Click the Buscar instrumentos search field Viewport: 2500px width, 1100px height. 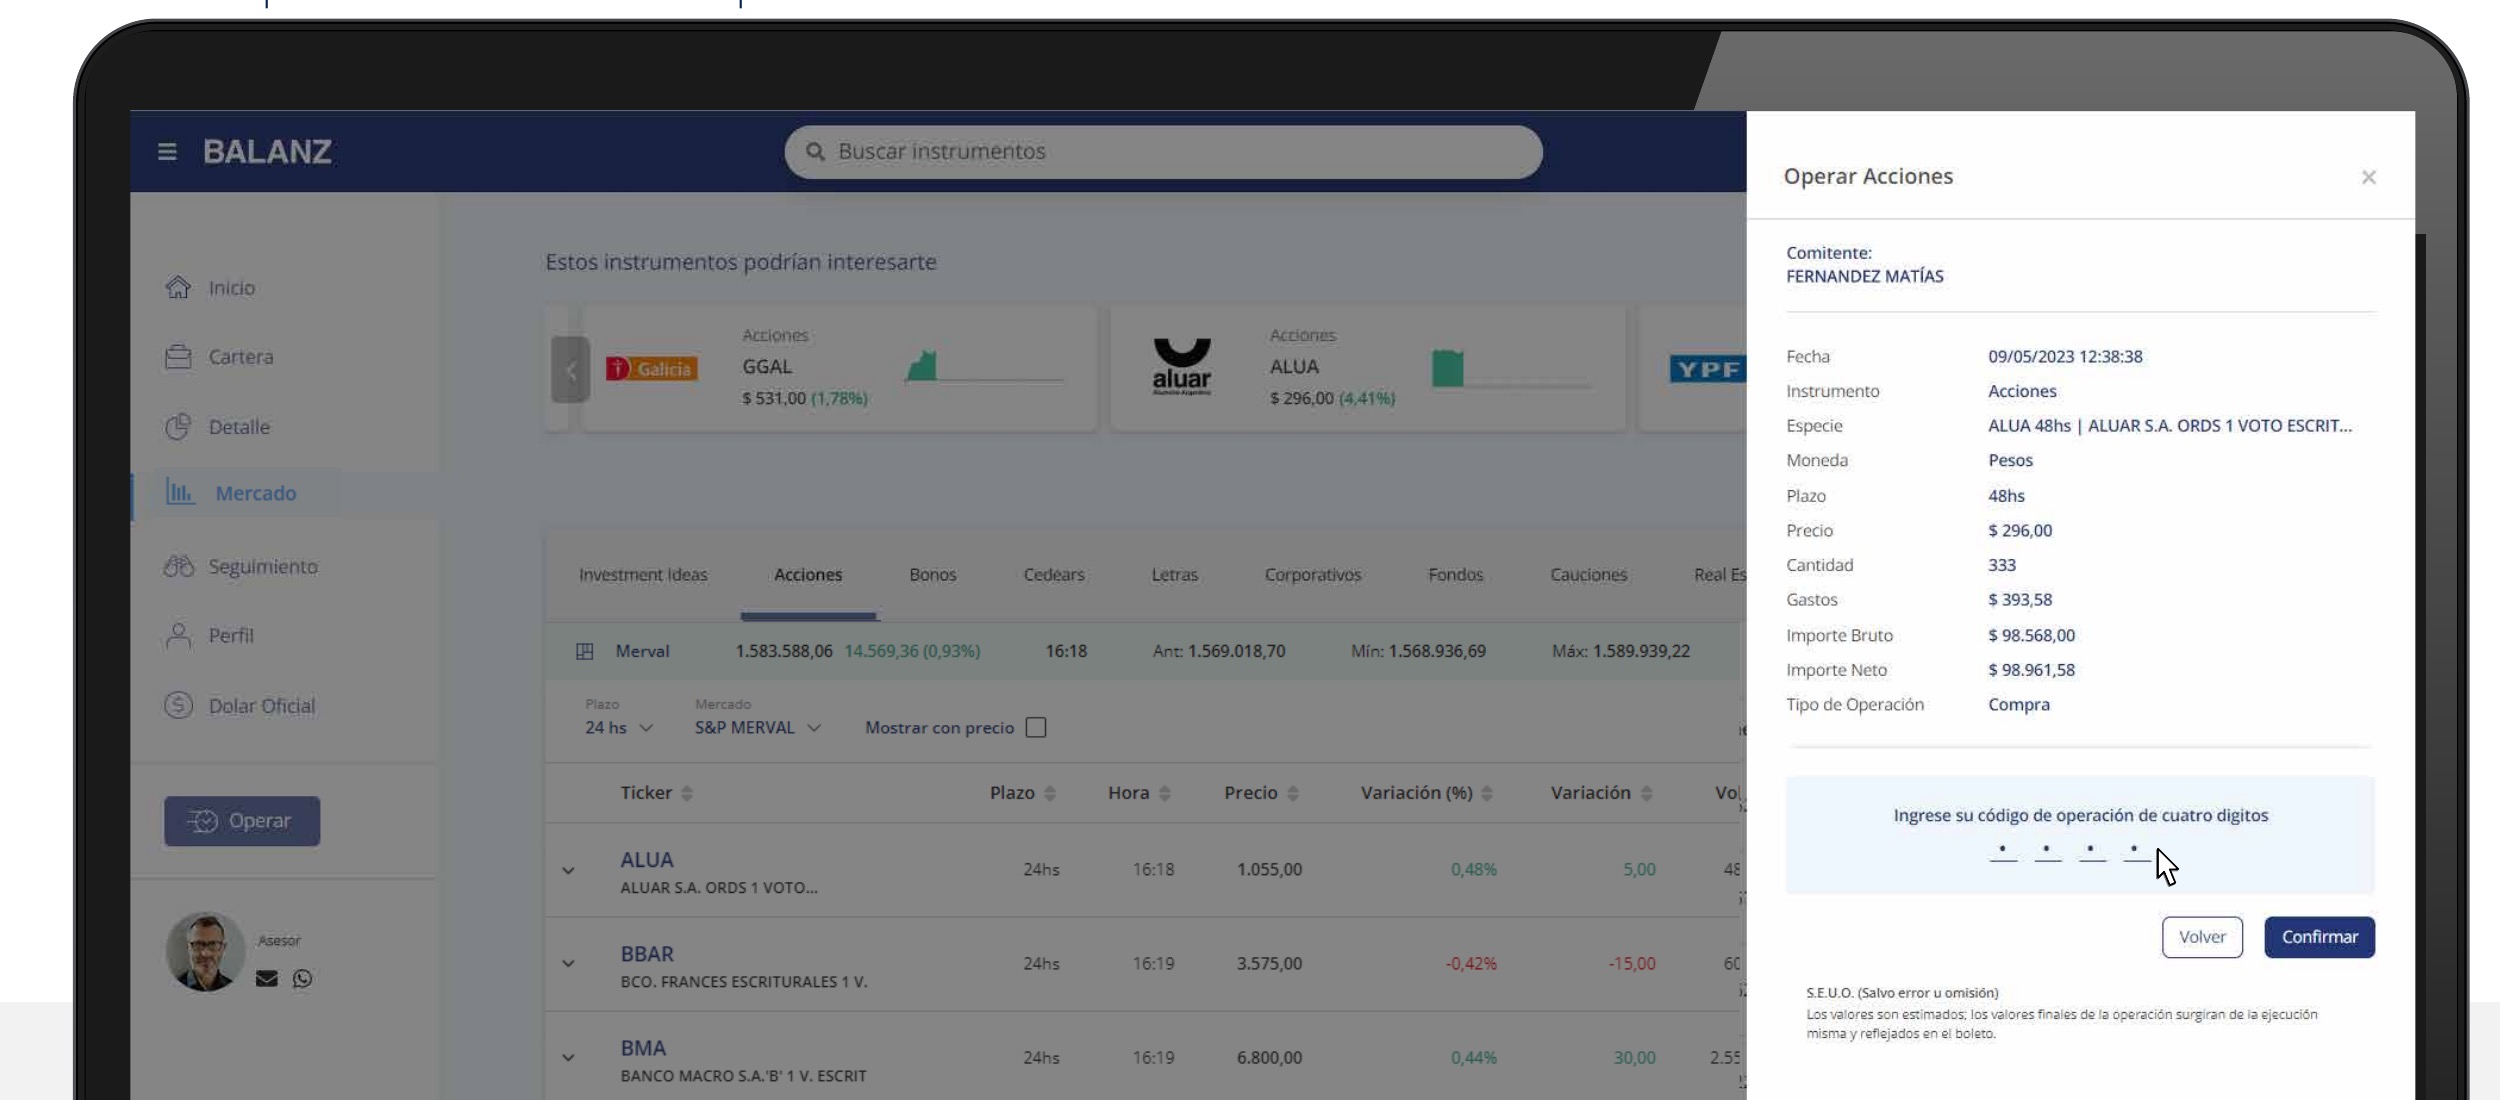click(x=1163, y=152)
